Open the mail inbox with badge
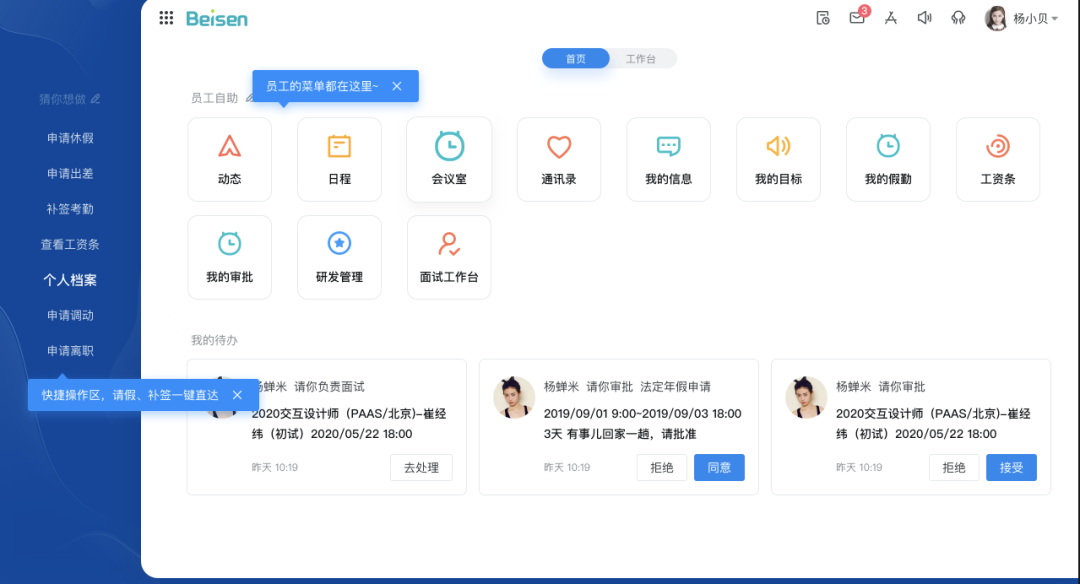The image size is (1080, 584). pos(858,17)
